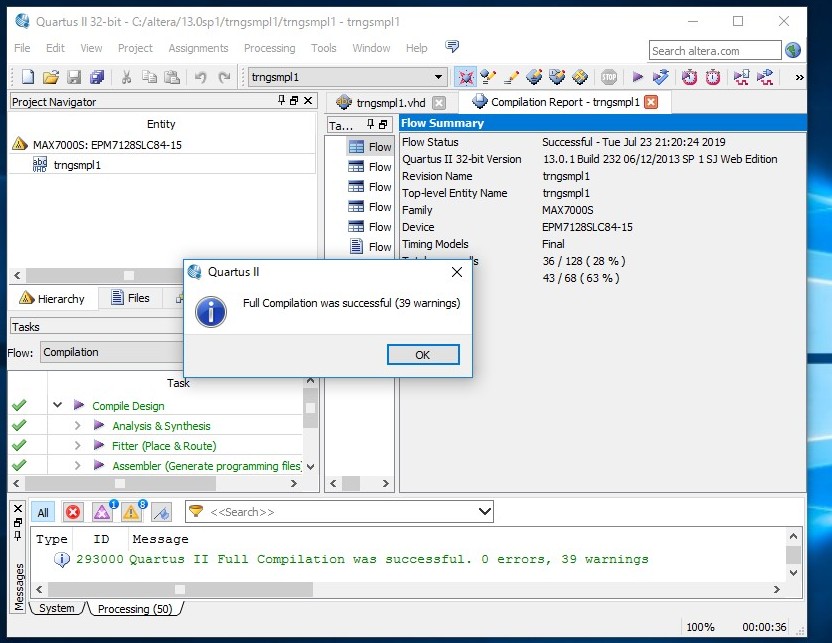Save the file with the floppy disk icon
Image resolution: width=832 pixels, height=643 pixels.
(x=74, y=77)
